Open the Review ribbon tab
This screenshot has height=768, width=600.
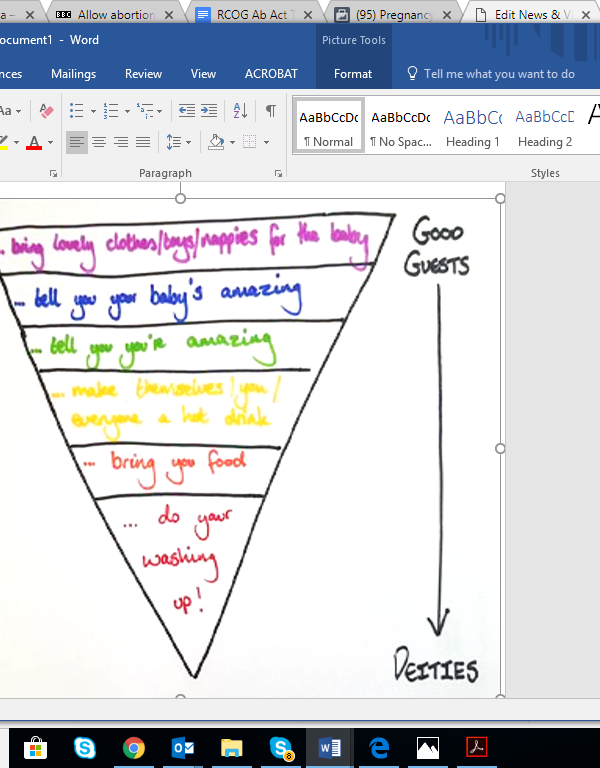[x=143, y=74]
